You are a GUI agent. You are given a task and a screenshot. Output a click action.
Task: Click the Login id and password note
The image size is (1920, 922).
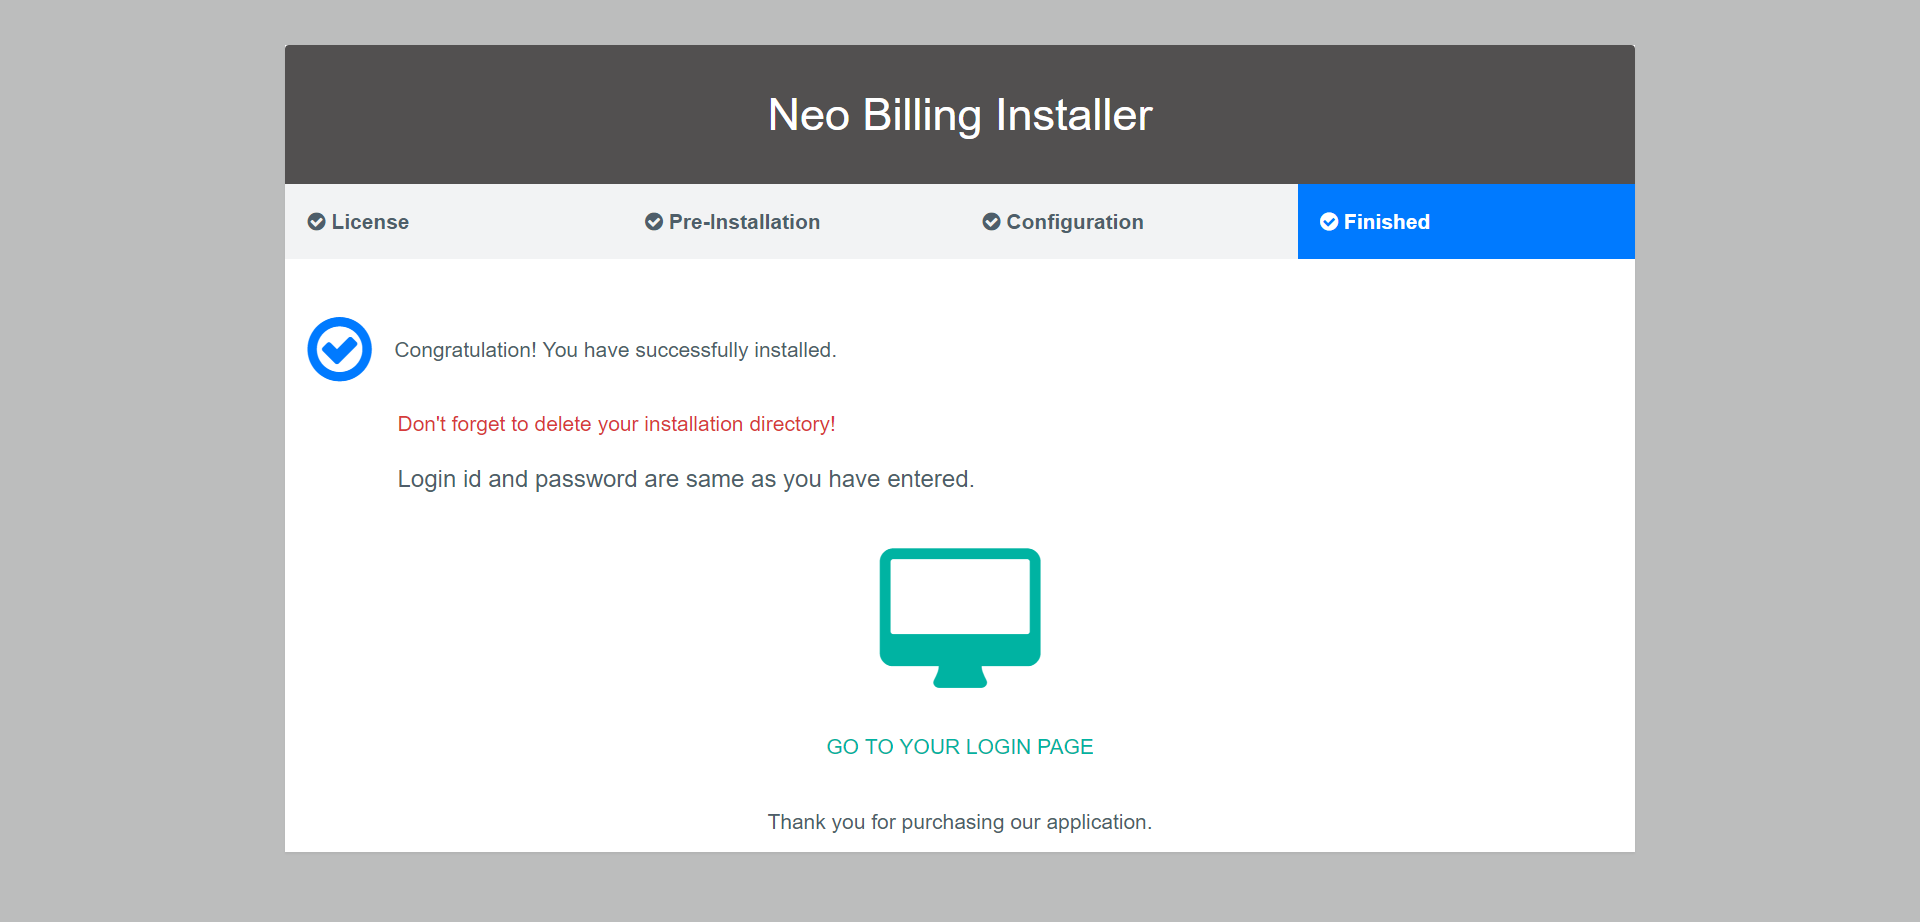point(685,479)
